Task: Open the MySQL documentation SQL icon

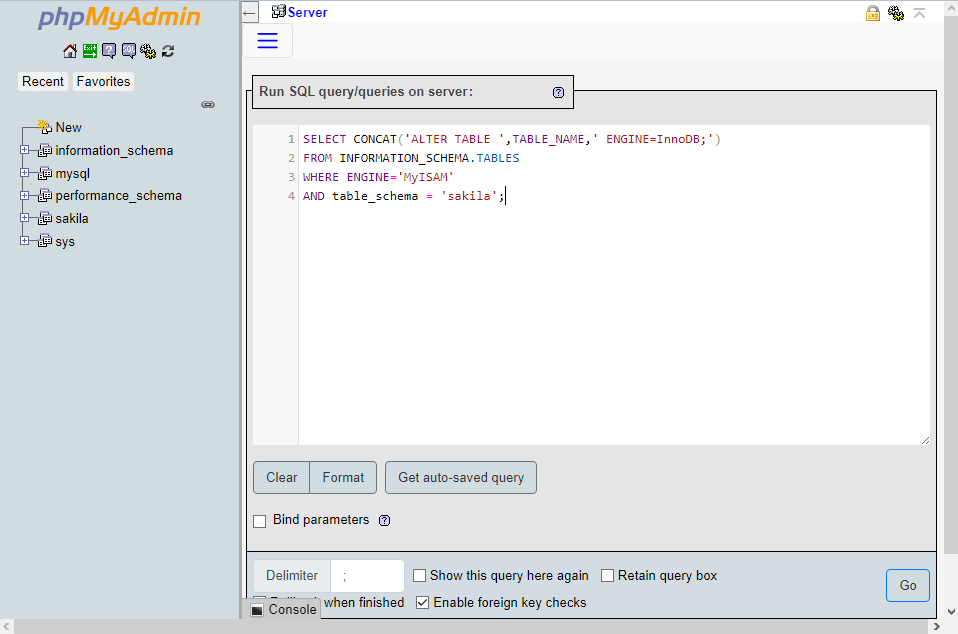Action: (128, 51)
